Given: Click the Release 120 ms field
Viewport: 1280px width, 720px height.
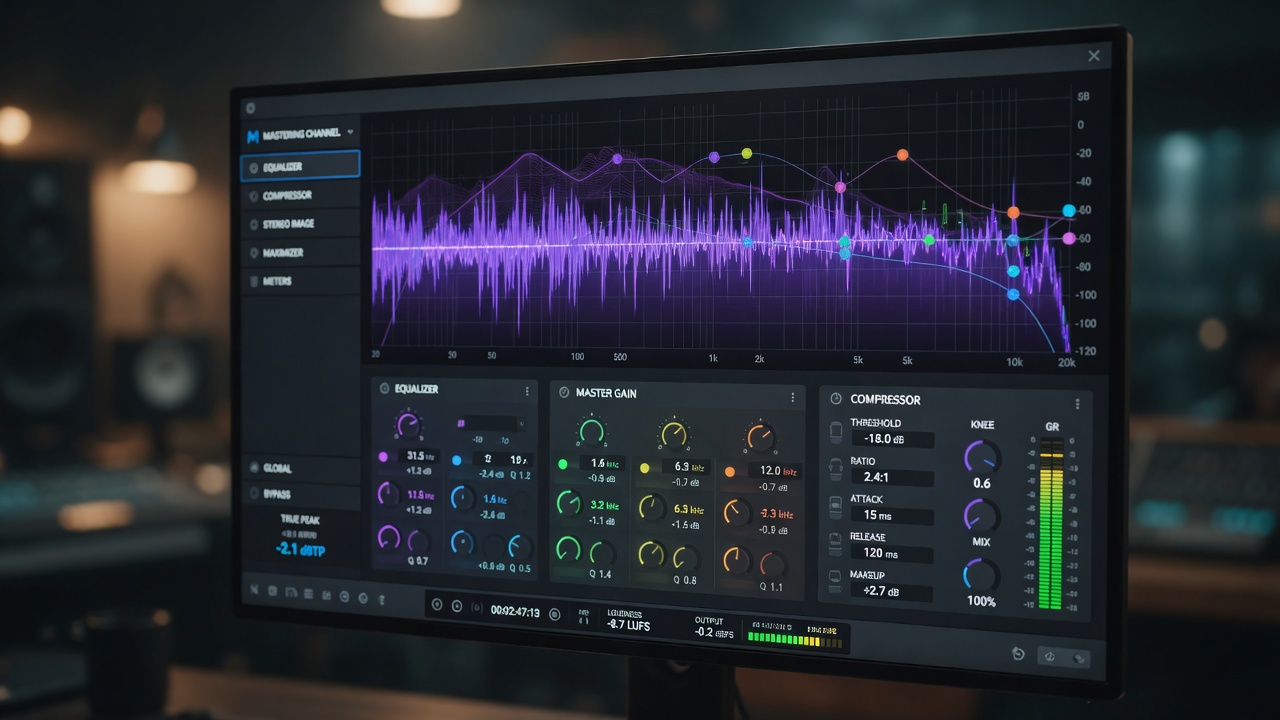Looking at the screenshot, I should (x=892, y=552).
